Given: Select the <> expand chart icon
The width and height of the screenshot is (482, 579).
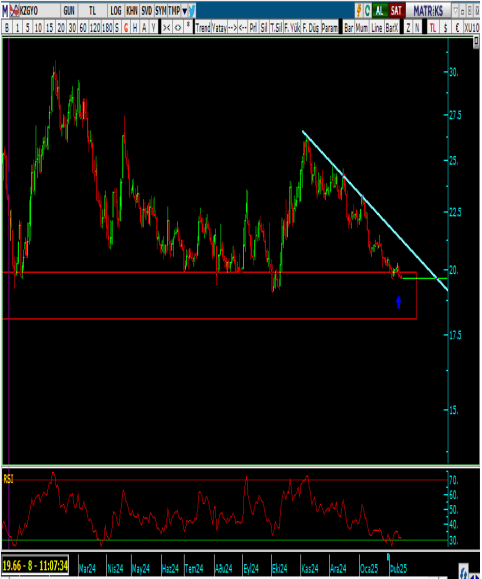Looking at the screenshot, I should pyautogui.click(x=178, y=27).
